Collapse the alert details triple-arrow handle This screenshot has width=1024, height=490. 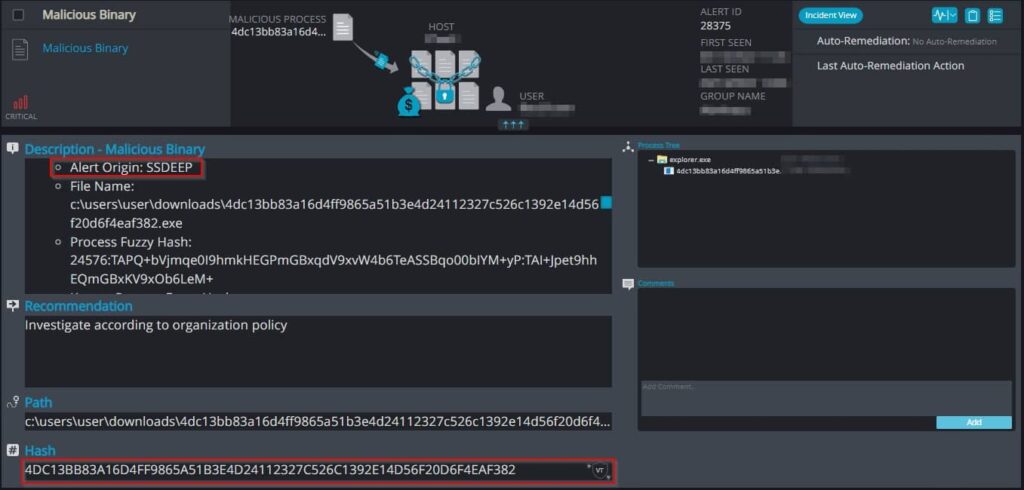[x=513, y=124]
